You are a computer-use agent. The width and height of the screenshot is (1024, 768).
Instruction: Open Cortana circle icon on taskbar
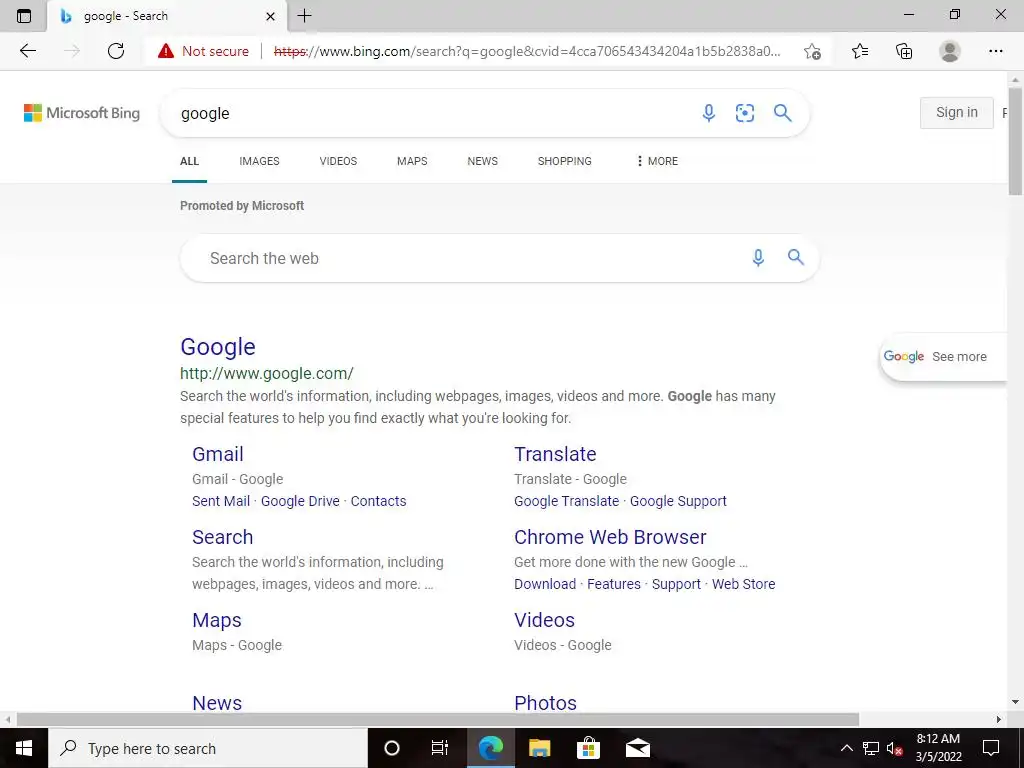click(392, 748)
